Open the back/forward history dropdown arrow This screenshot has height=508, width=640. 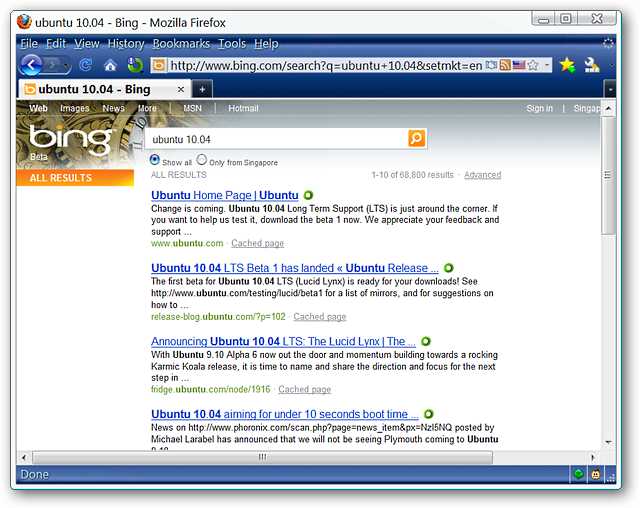(66, 65)
